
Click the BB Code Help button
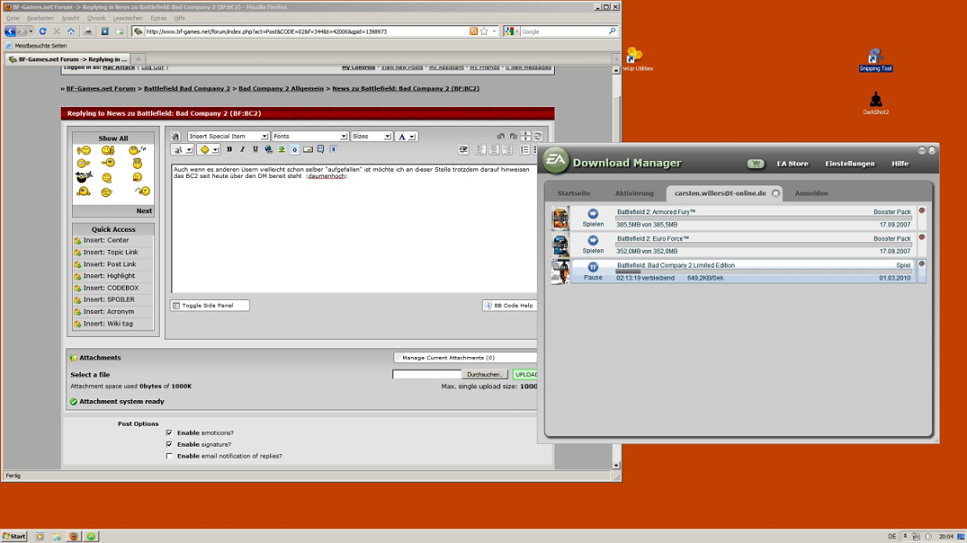[509, 305]
